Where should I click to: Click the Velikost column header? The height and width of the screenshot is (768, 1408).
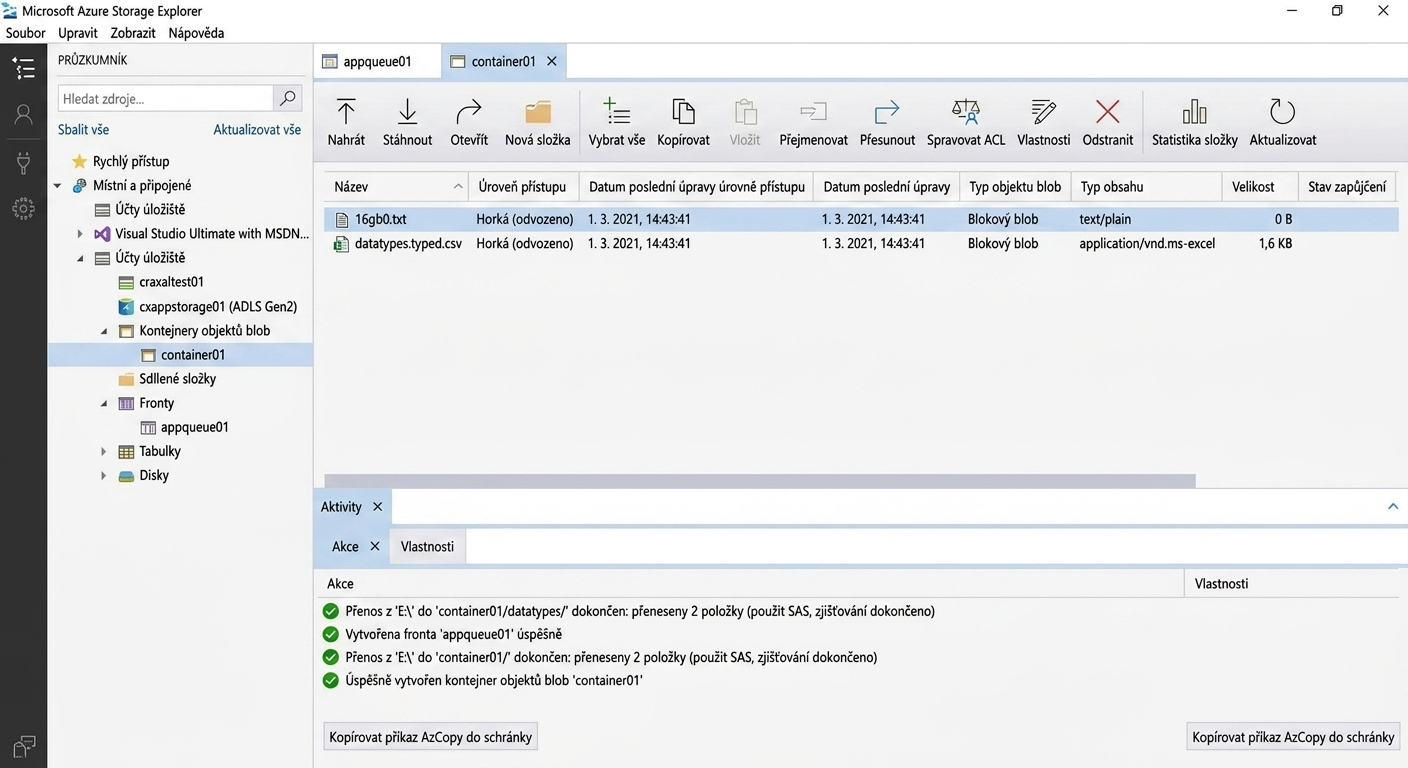tap(1259, 187)
